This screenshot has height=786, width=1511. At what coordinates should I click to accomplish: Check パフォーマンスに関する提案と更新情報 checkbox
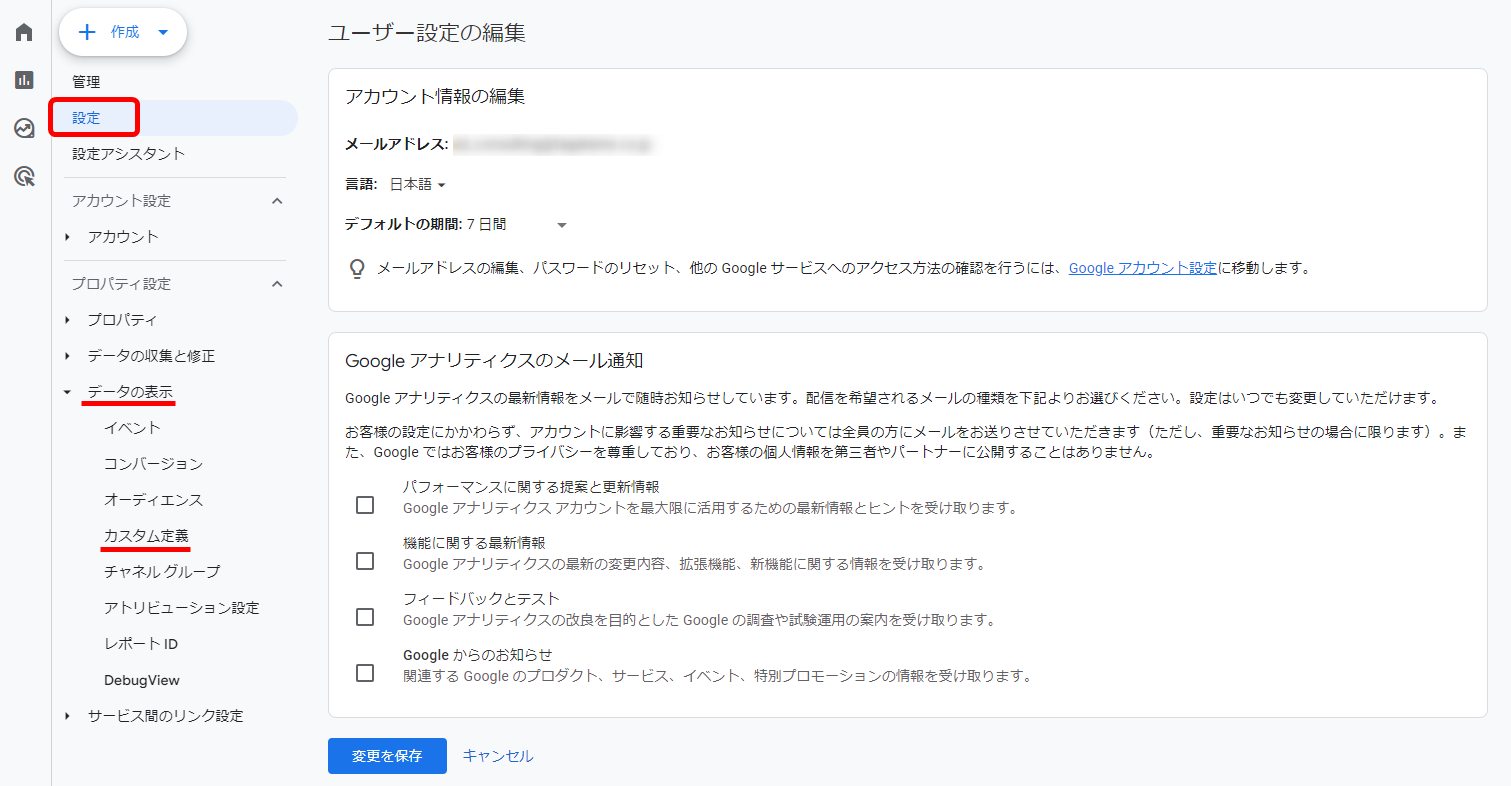[365, 505]
